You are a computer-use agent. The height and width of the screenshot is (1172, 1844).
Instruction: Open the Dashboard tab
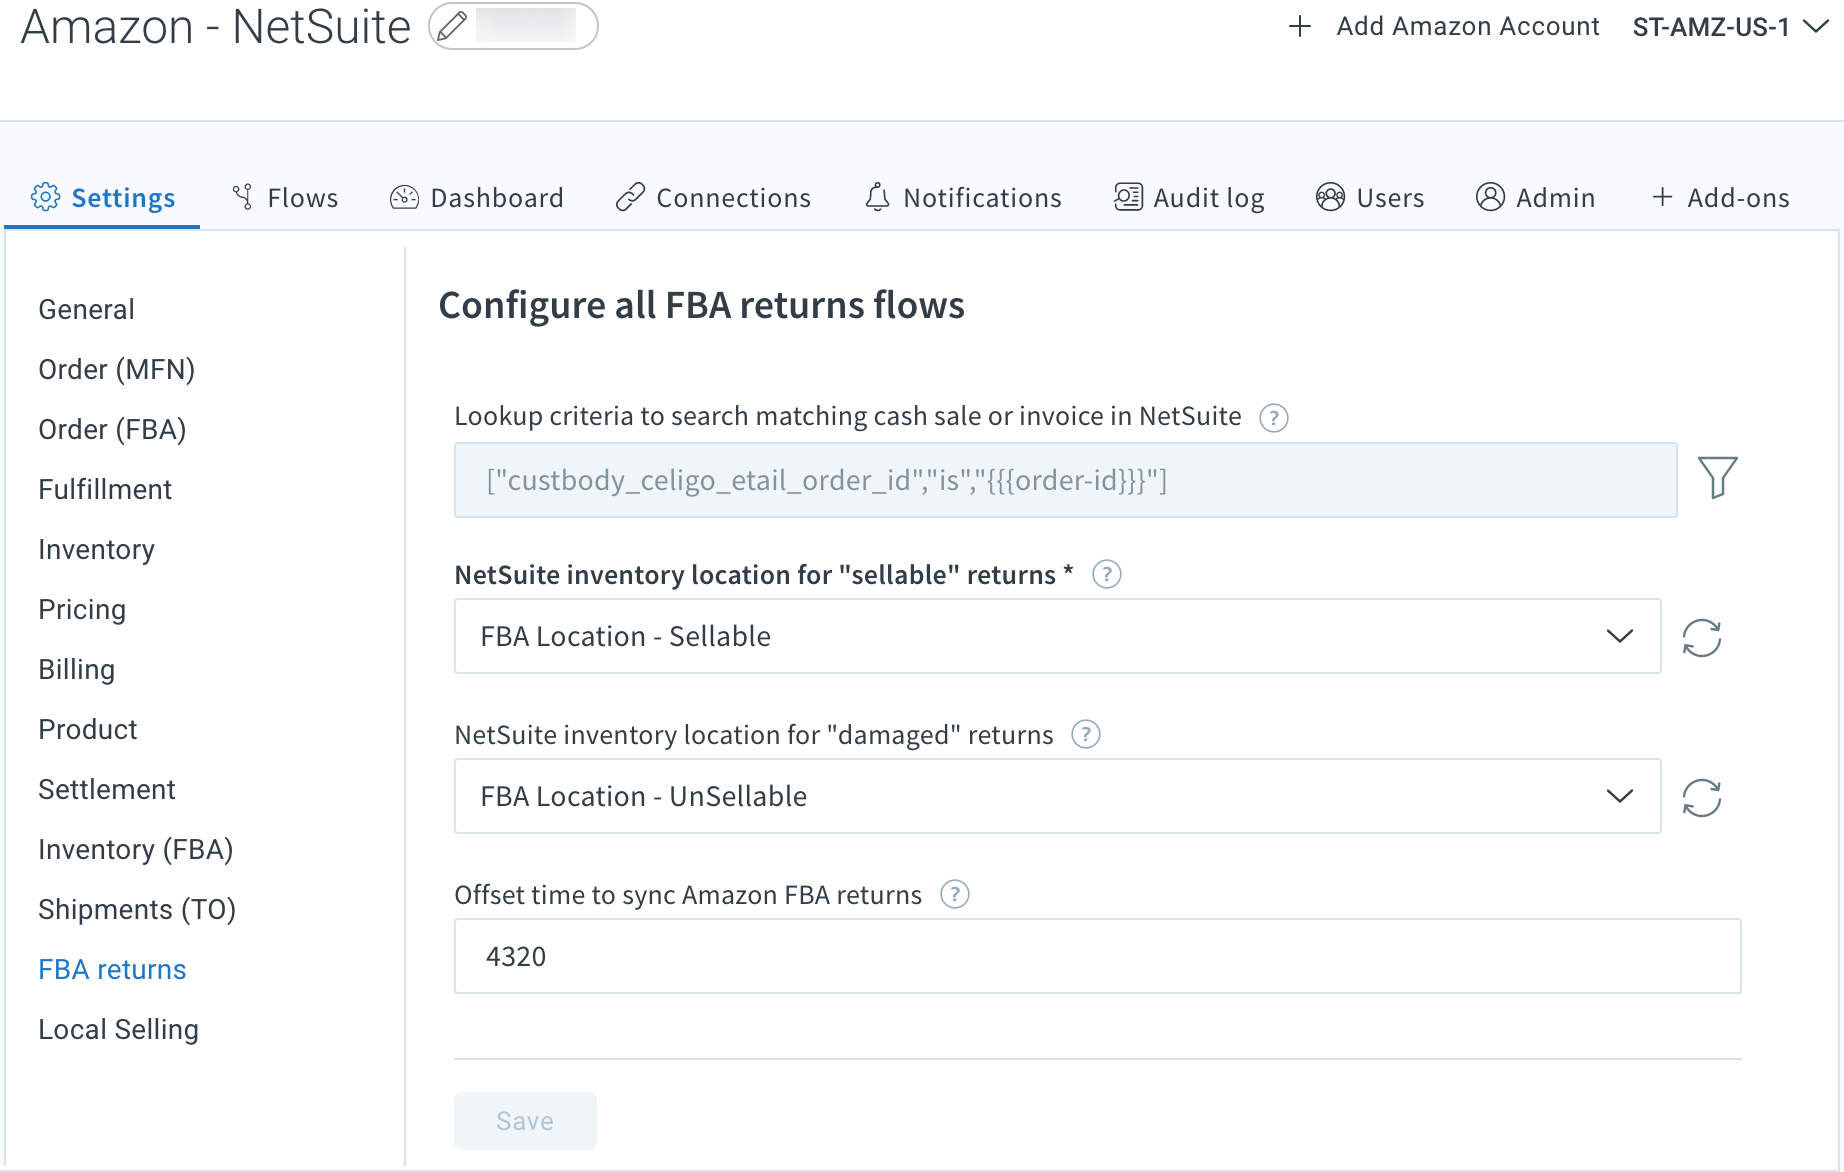coord(477,198)
